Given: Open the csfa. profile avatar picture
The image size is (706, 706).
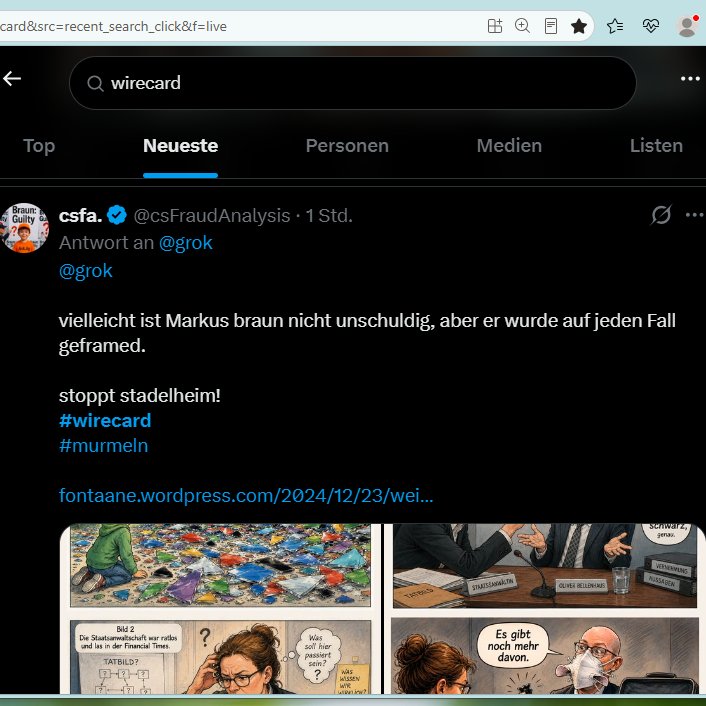Looking at the screenshot, I should [25, 227].
